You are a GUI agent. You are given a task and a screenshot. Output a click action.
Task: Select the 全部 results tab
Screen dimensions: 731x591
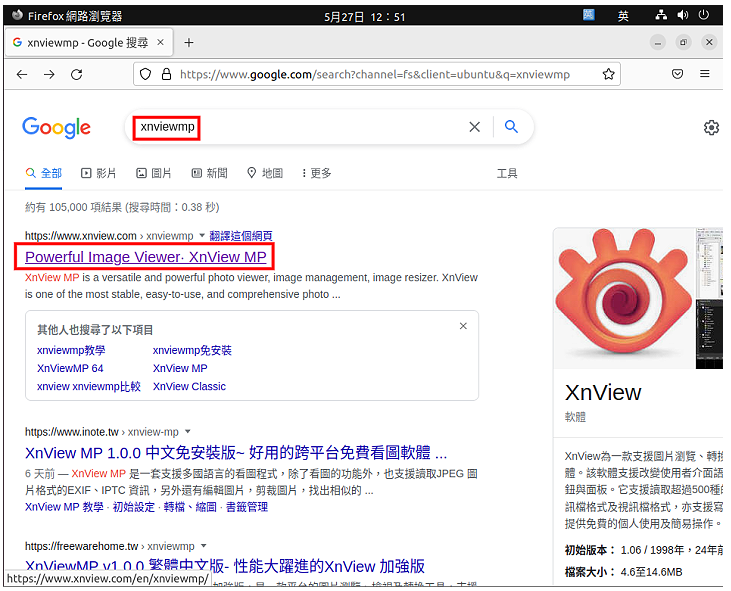(44, 173)
